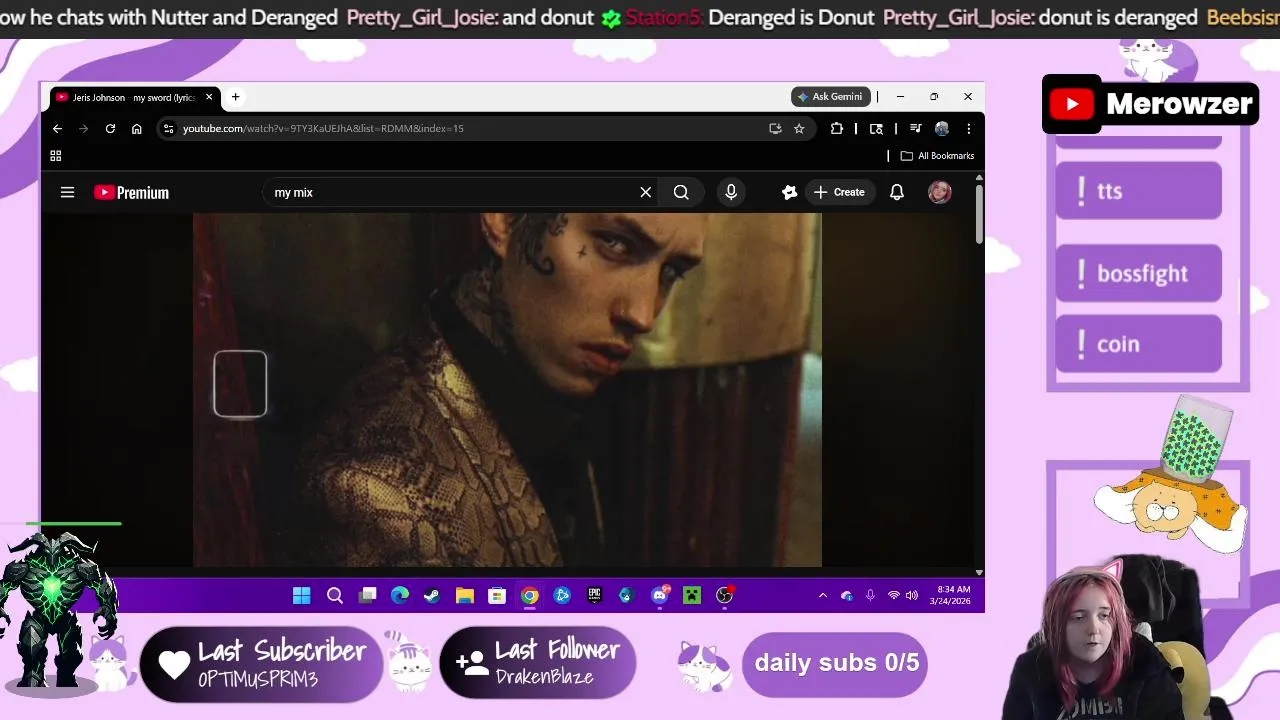Click the page scrollbar up arrow
Screen dimensions: 1280x720
tap(979, 177)
